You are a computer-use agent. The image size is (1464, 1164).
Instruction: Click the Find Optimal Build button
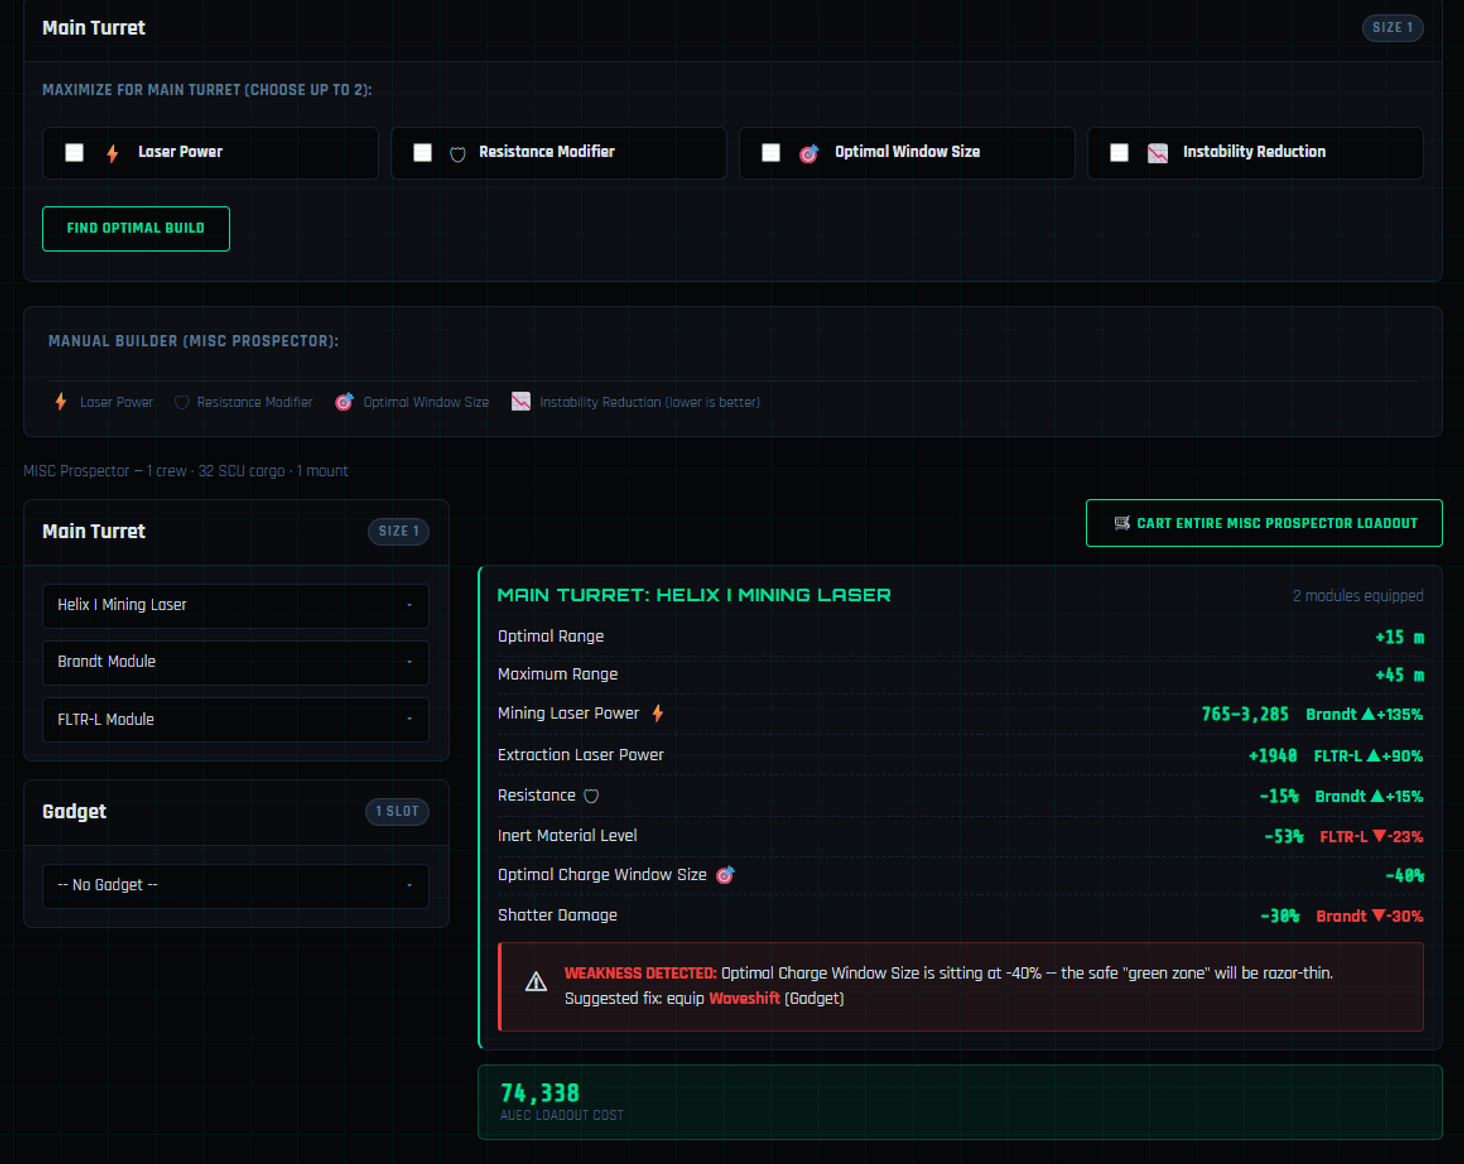[x=136, y=229]
